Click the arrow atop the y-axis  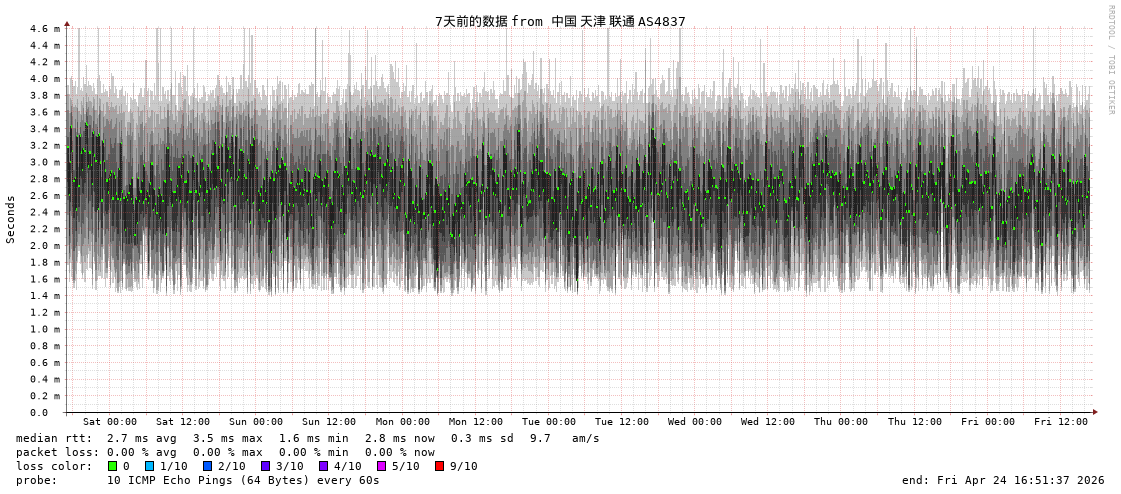(67, 23)
